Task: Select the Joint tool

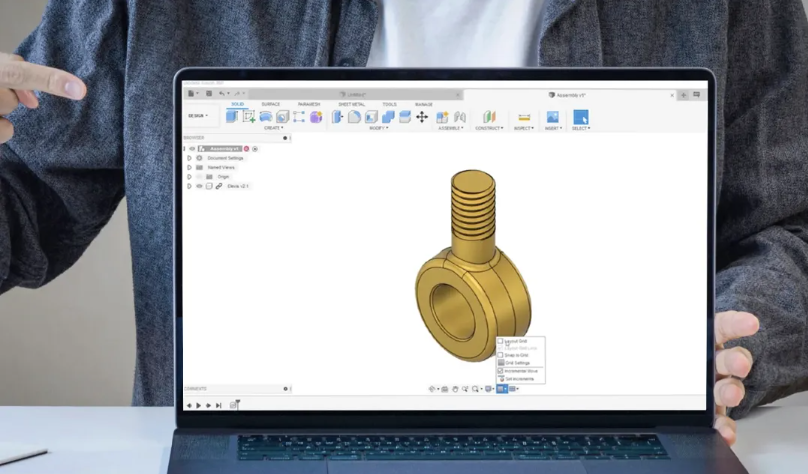Action: (460, 117)
